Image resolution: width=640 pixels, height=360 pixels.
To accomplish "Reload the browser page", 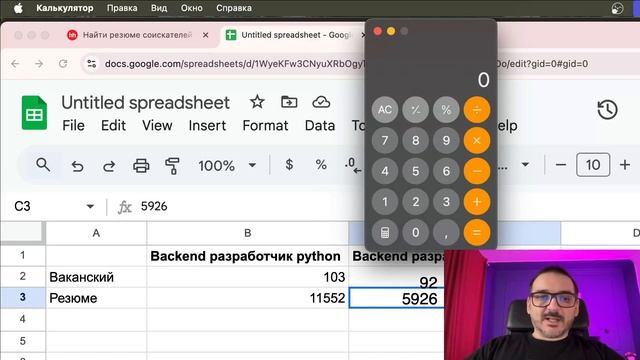I will (63, 64).
